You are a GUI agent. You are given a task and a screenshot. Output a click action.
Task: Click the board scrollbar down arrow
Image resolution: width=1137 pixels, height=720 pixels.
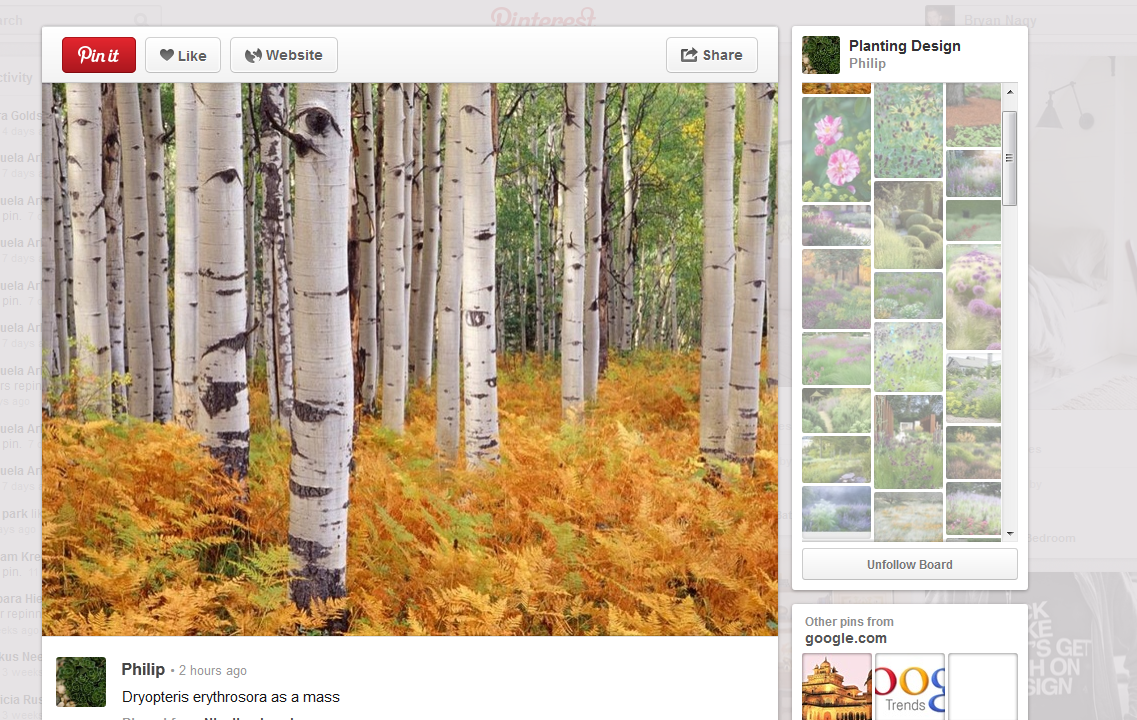click(1009, 533)
